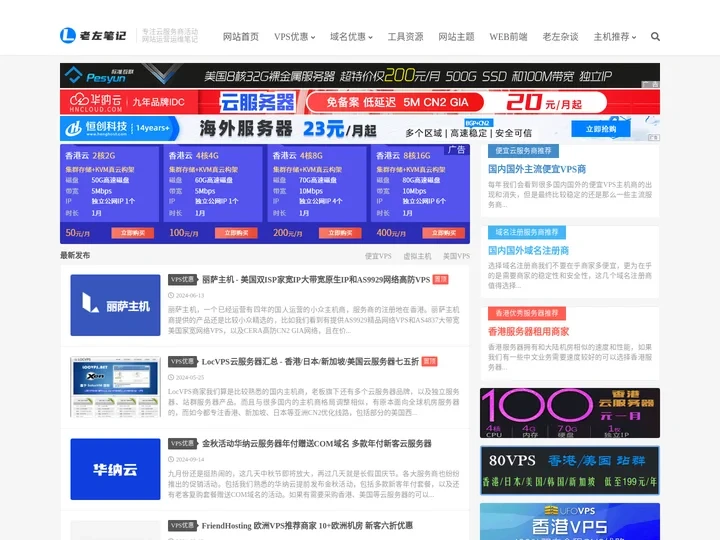Open 金秋活动华纳云 article title
The image size is (720, 540).
tap(316, 444)
